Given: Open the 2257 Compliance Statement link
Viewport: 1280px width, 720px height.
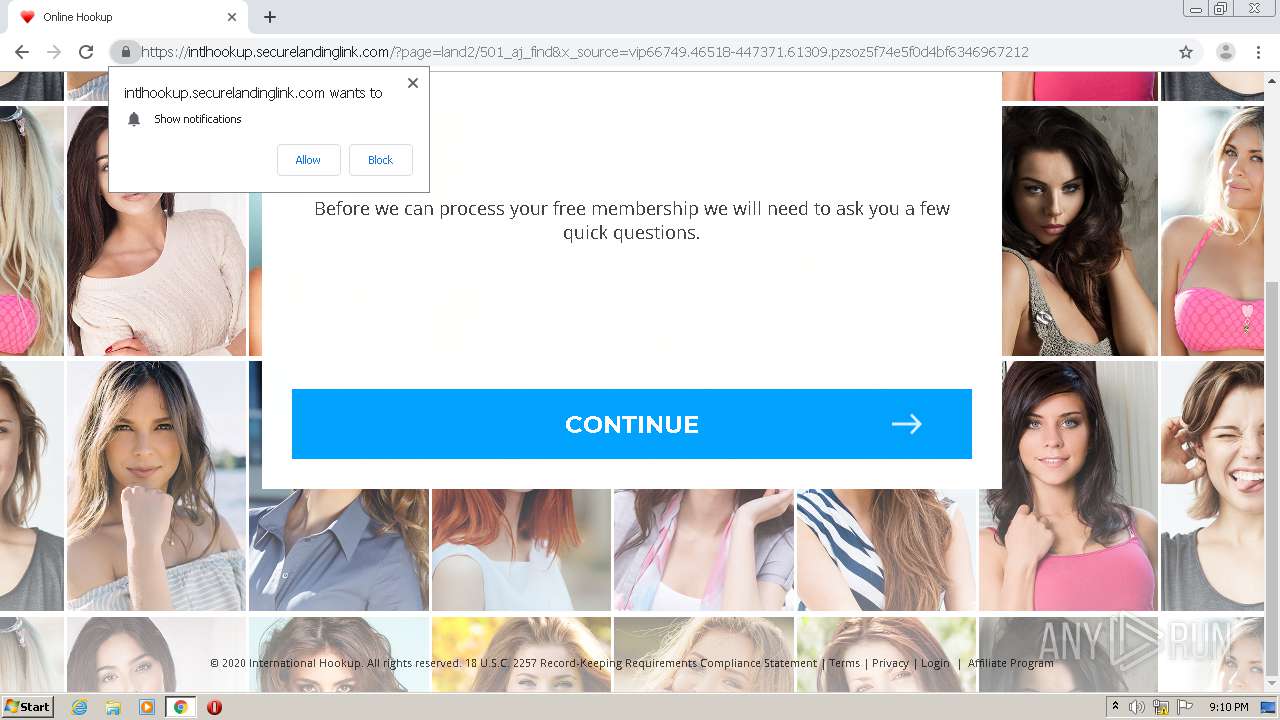Looking at the screenshot, I should point(641,663).
